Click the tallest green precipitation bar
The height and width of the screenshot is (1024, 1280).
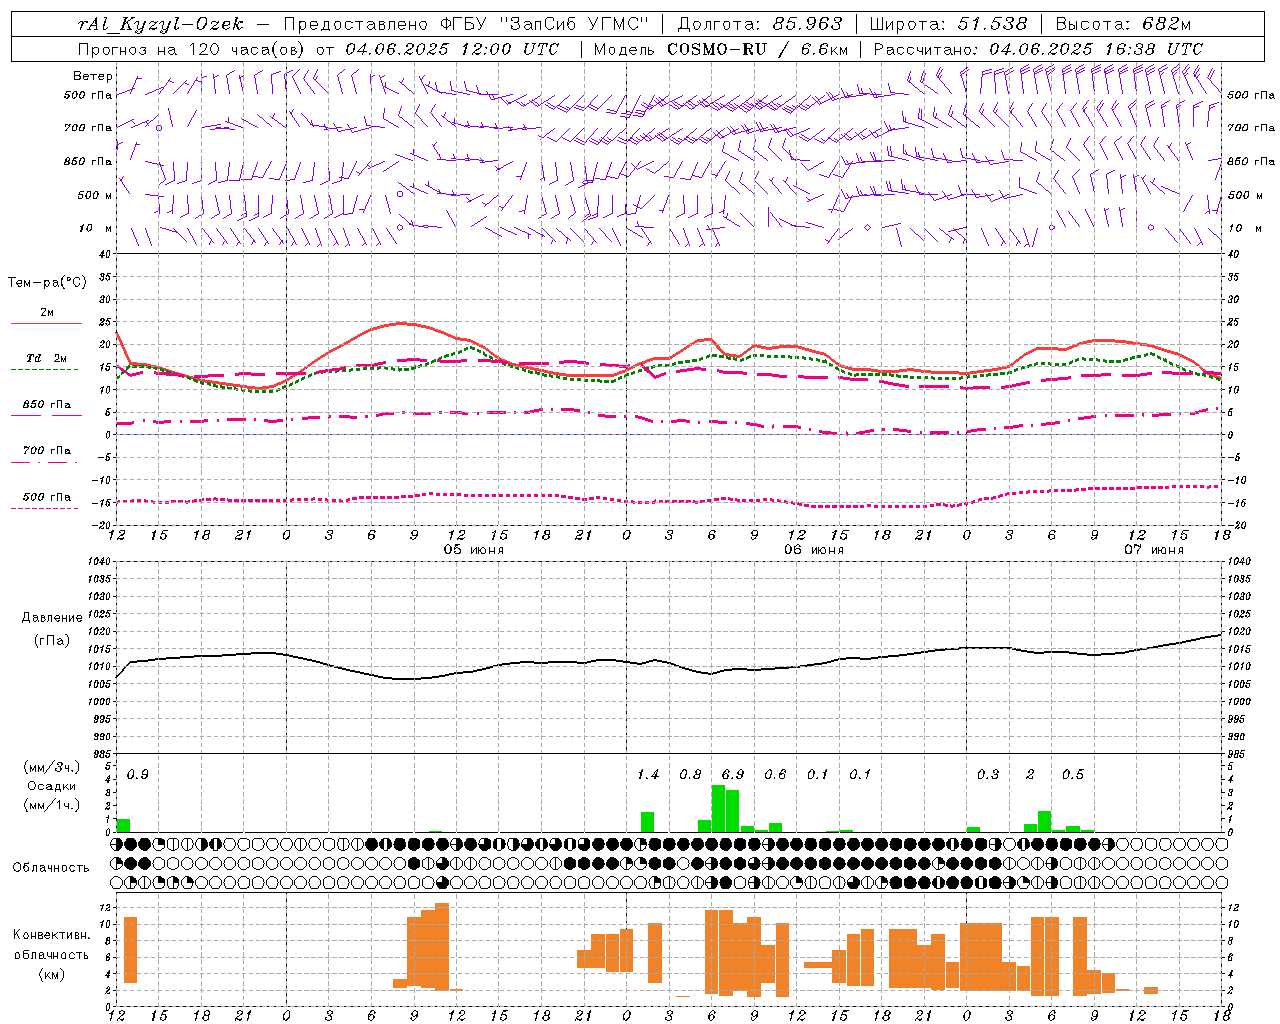click(x=718, y=808)
